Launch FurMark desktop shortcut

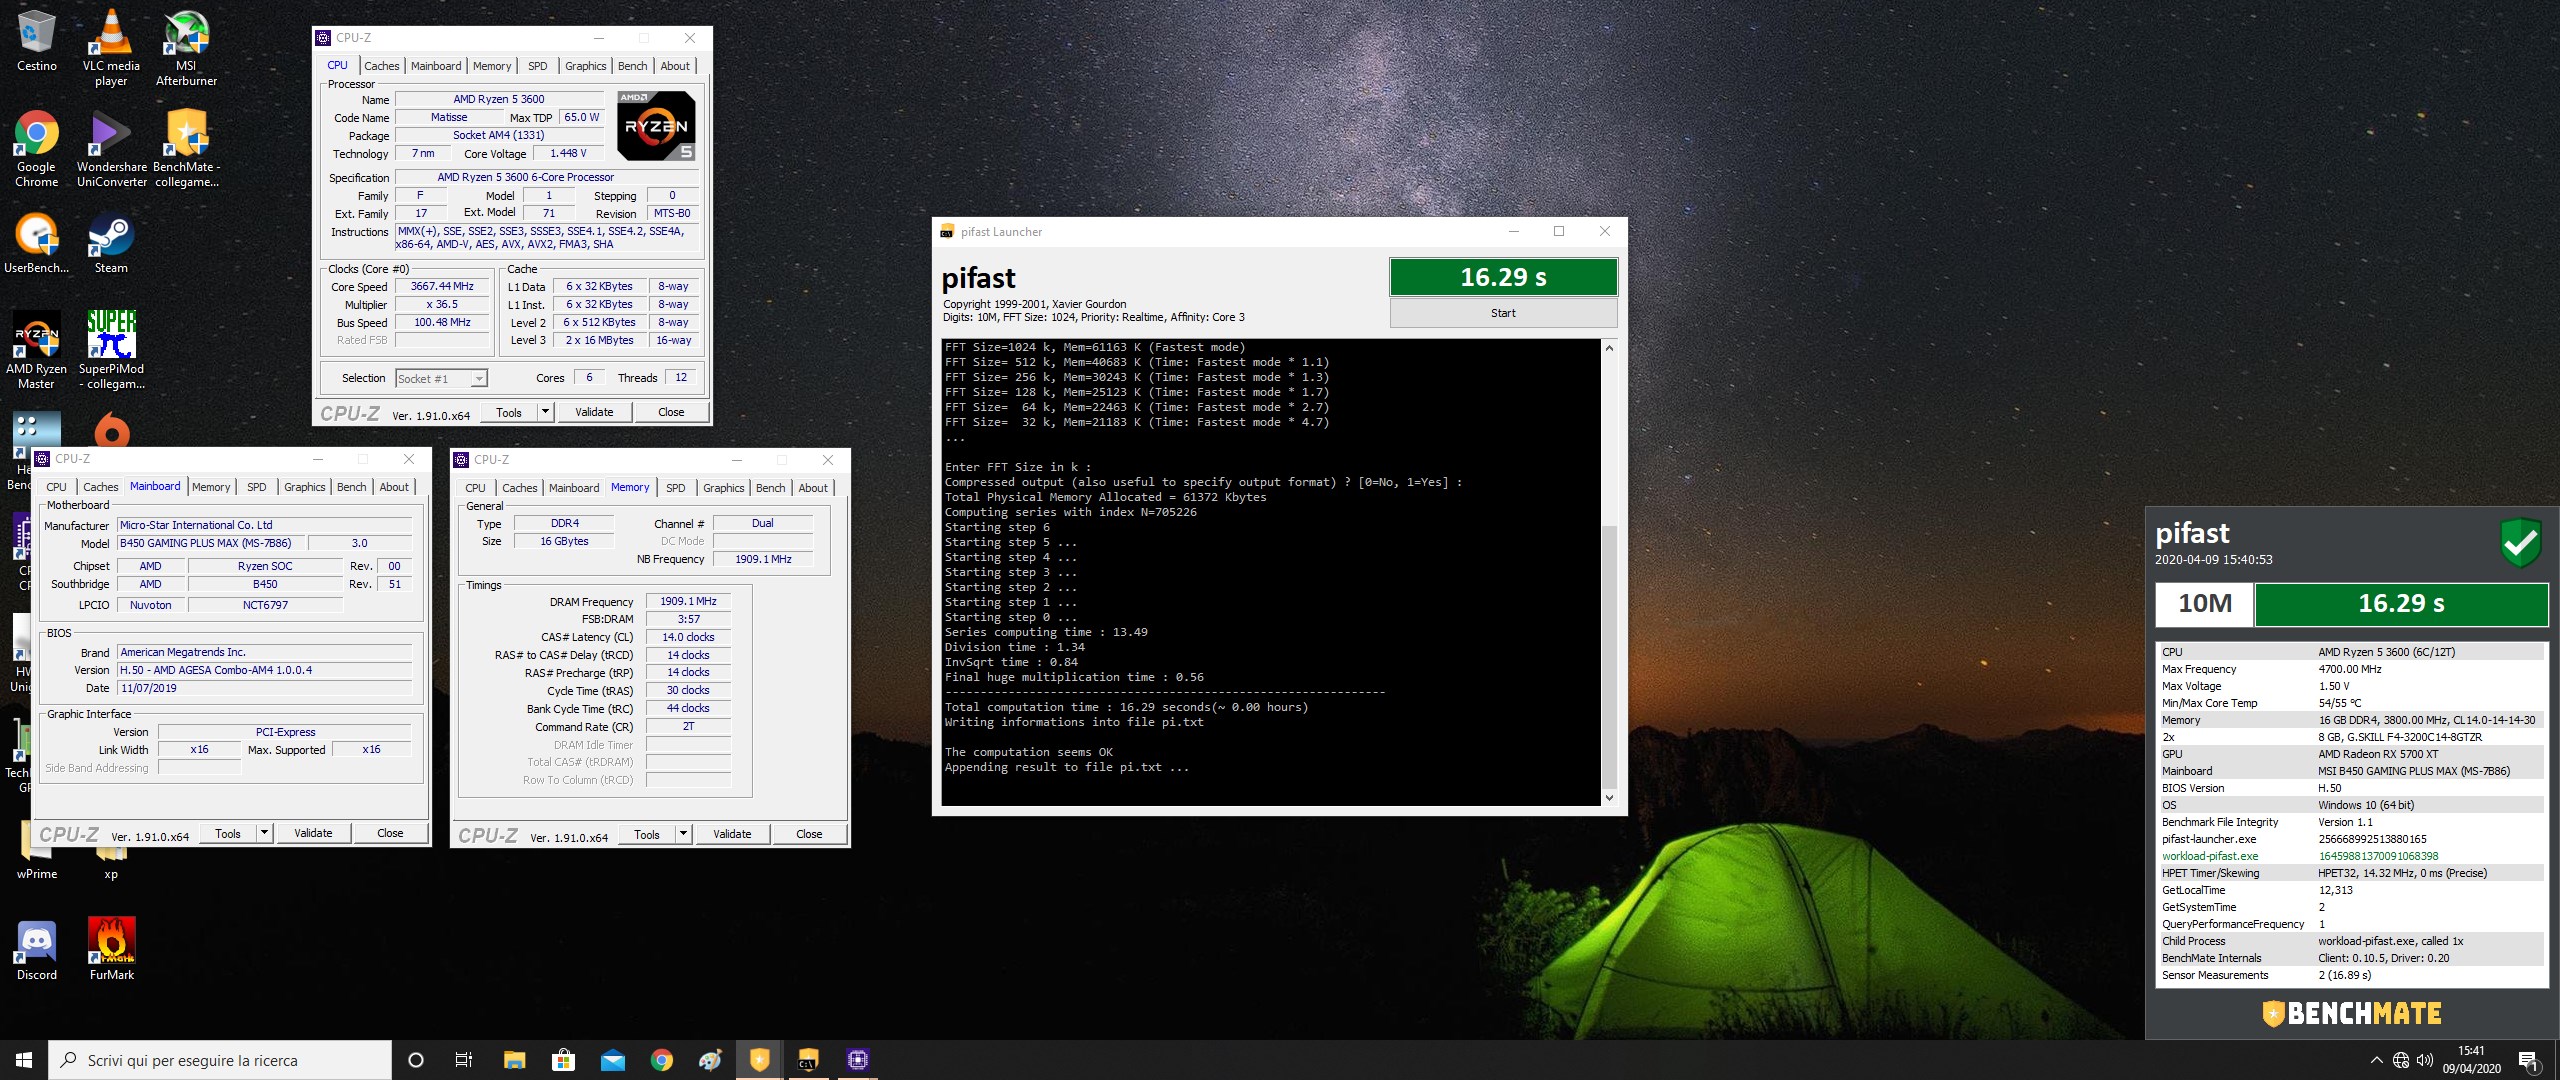click(111, 950)
